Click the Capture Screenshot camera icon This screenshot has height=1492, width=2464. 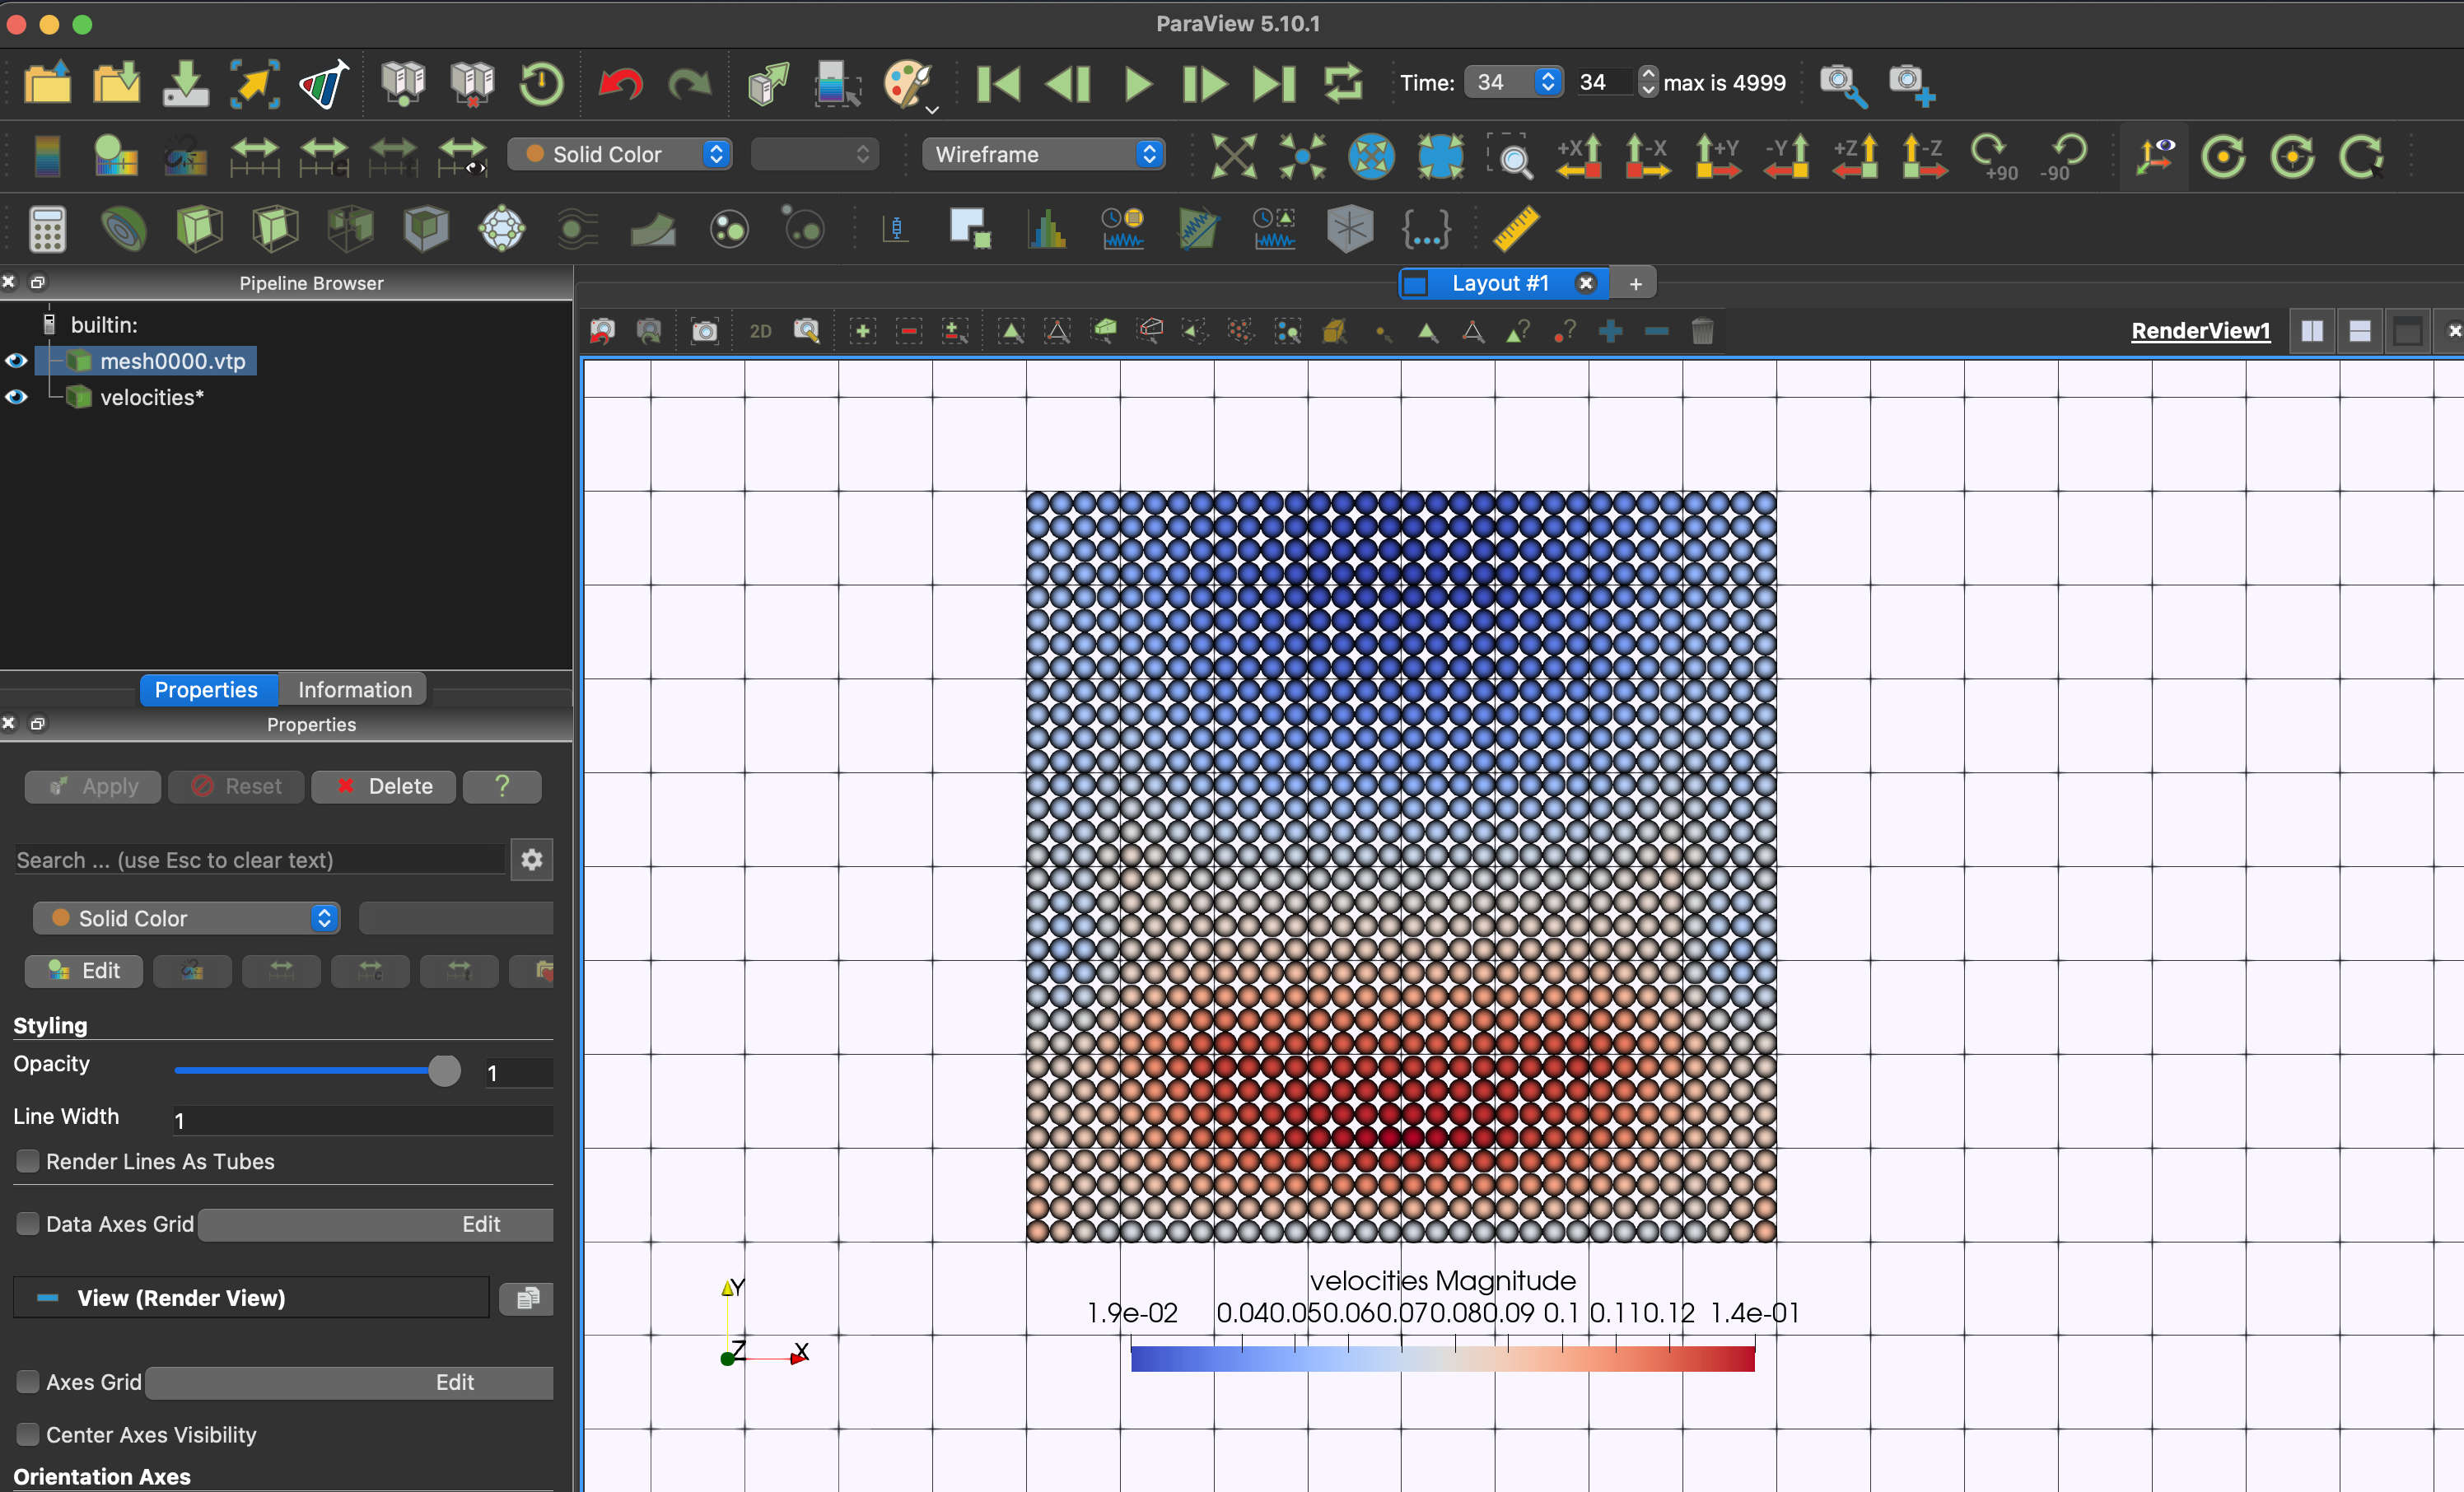[x=704, y=331]
